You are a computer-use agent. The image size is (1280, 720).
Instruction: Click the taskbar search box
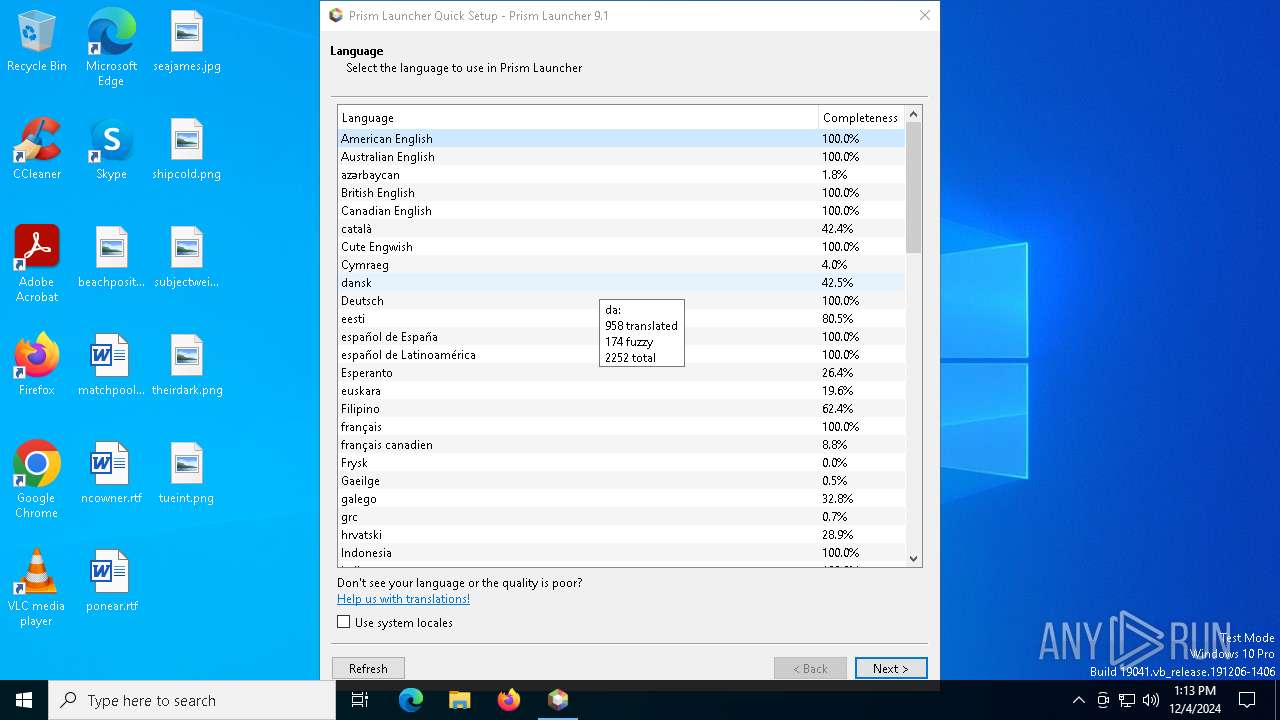coord(192,700)
